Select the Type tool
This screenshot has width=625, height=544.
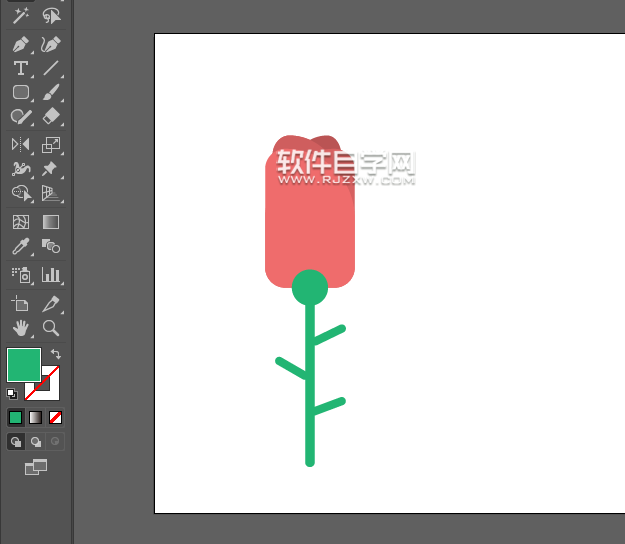click(20, 68)
